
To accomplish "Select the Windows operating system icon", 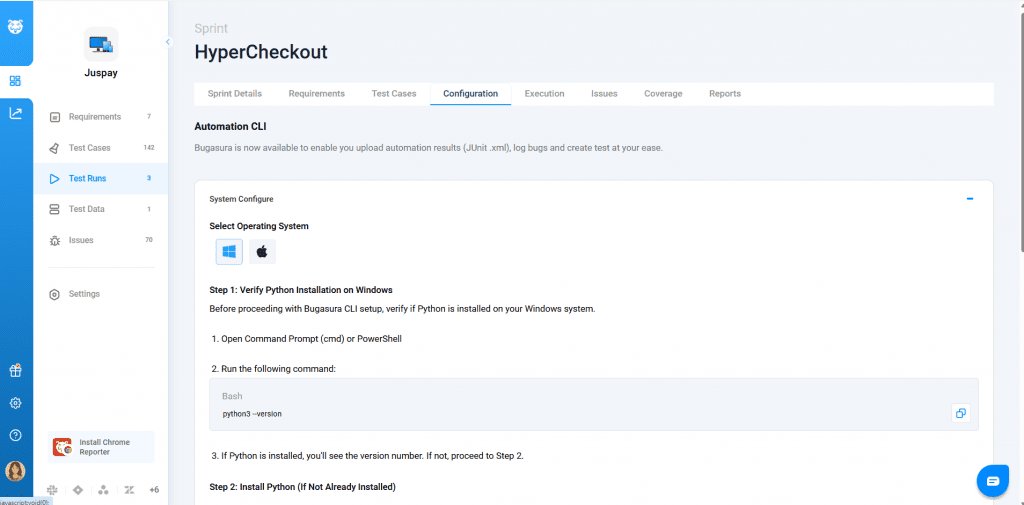I will point(229,252).
